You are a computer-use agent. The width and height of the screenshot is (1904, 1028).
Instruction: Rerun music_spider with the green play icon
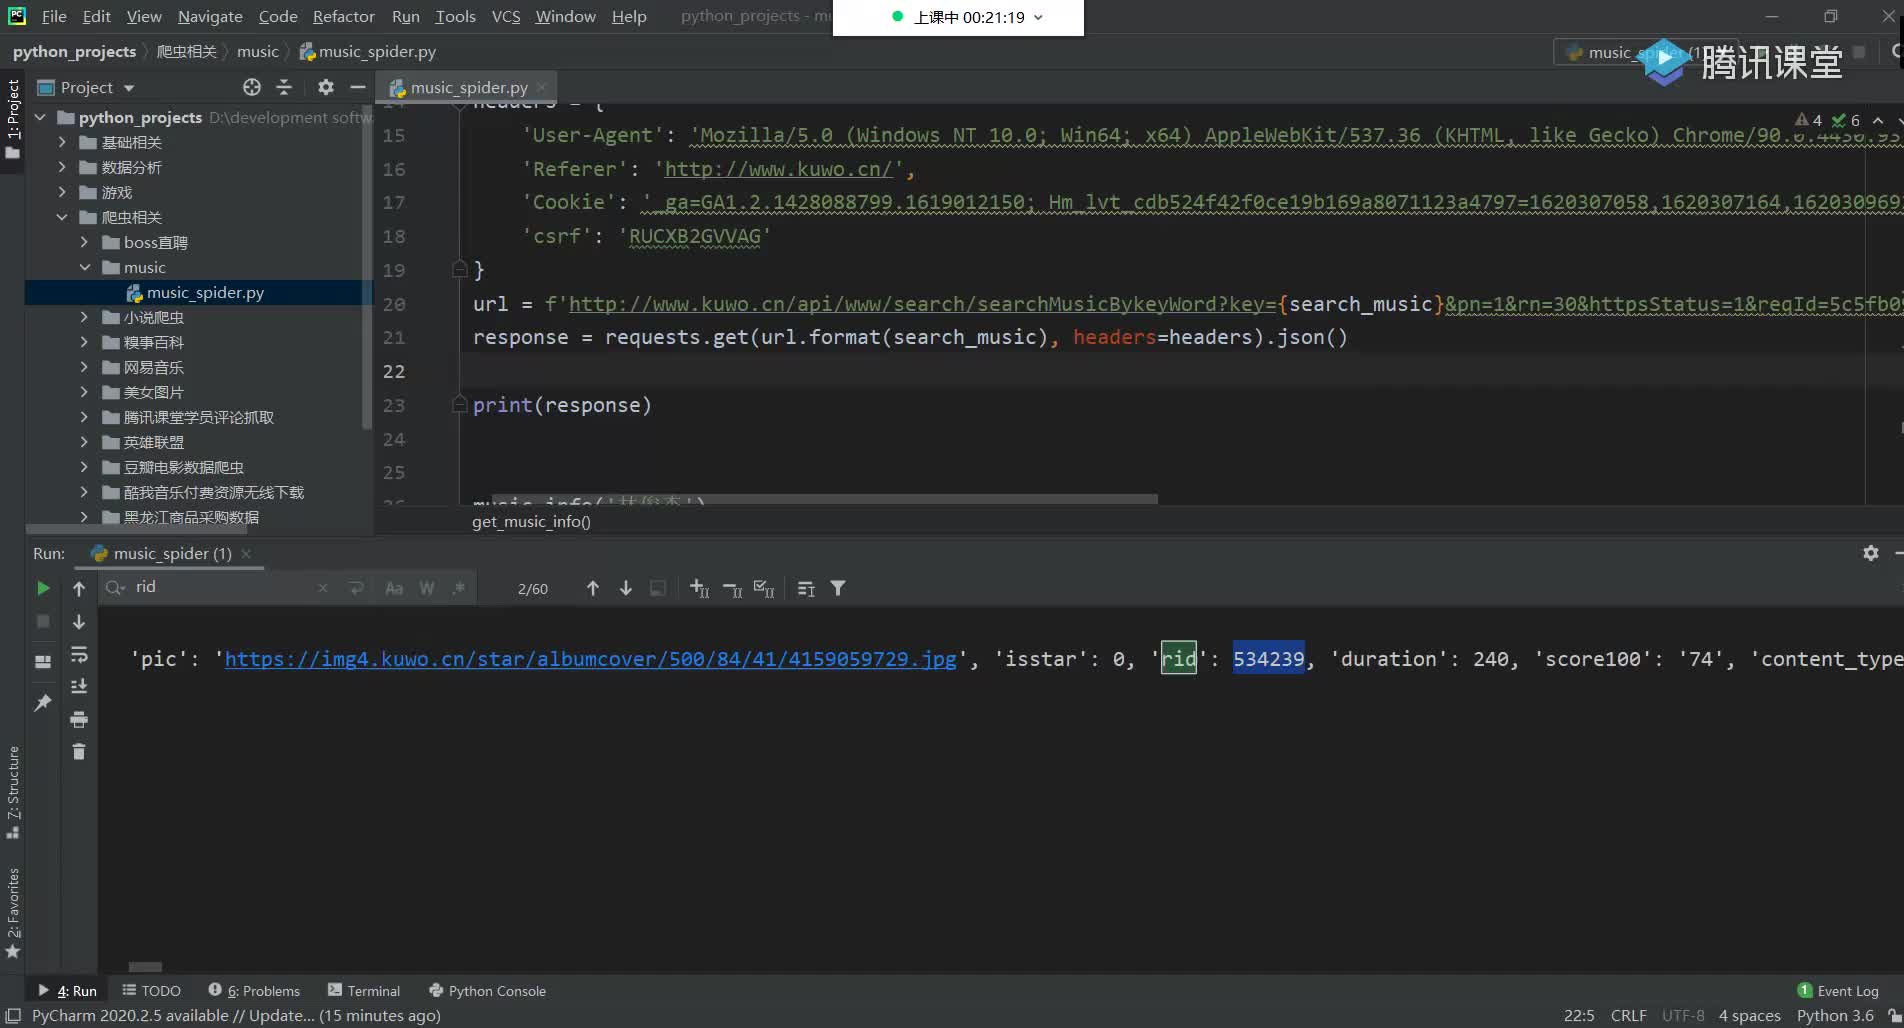click(x=43, y=588)
